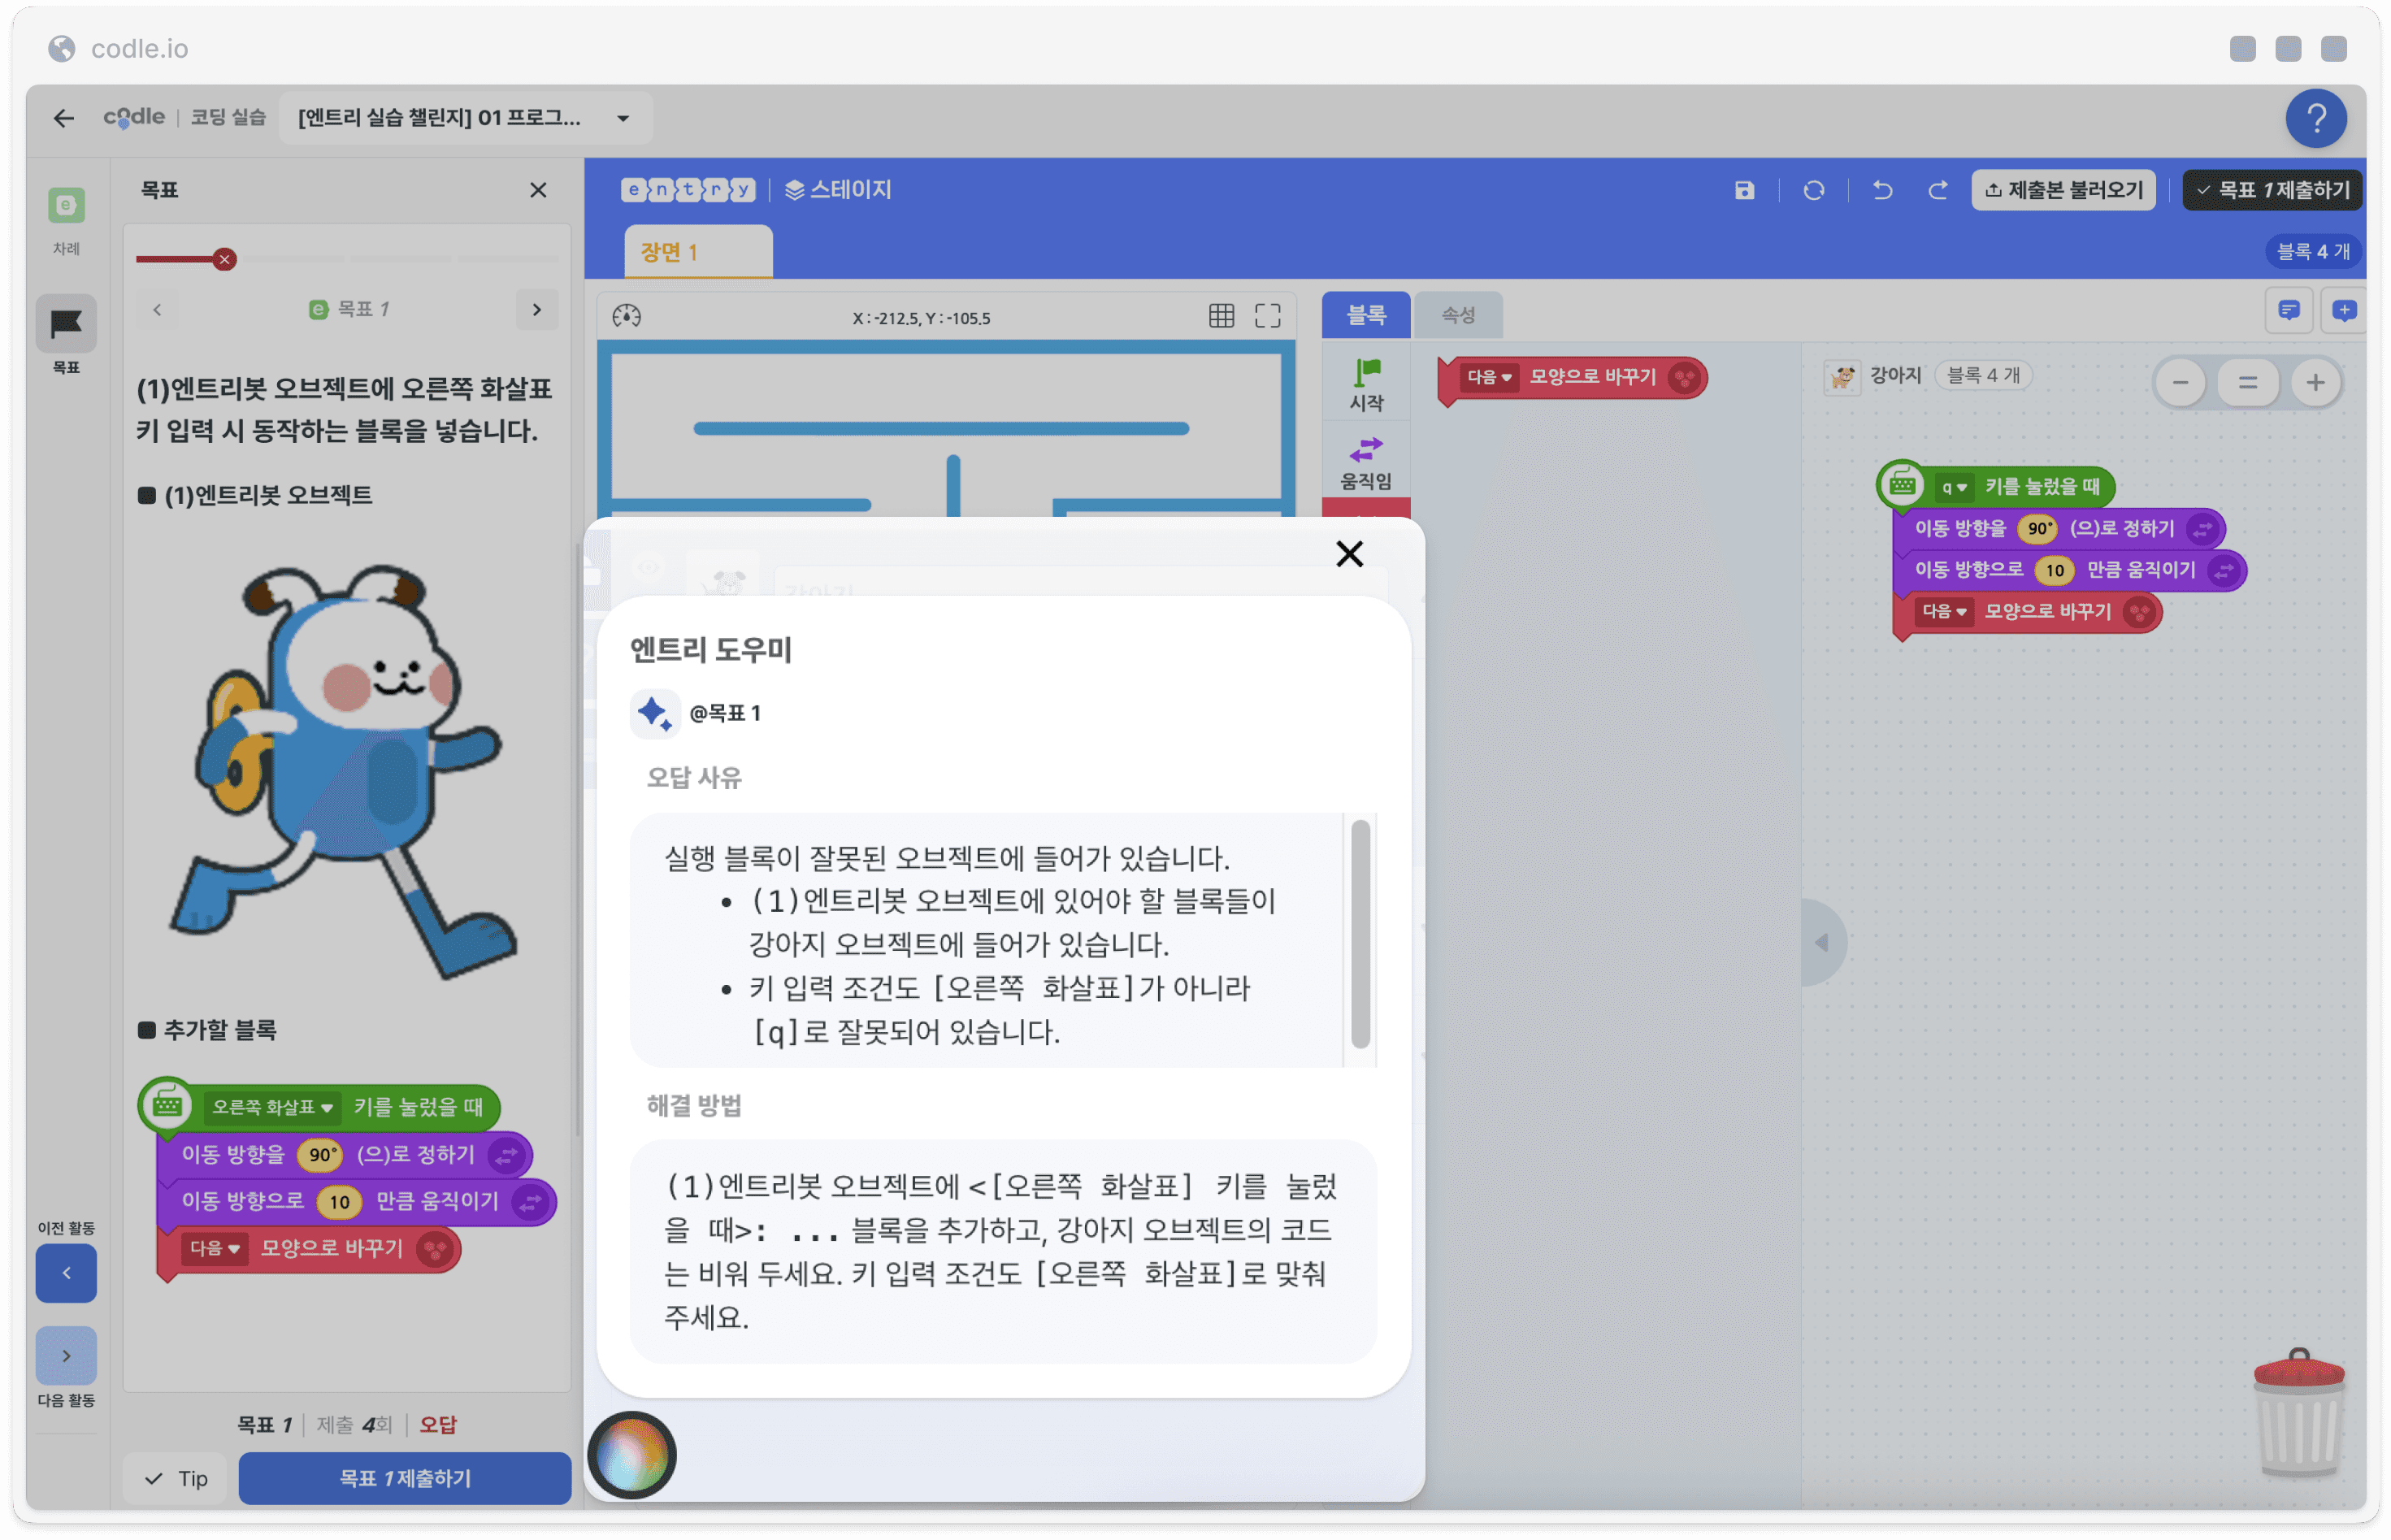Toggle the stage grid icon
2391x1540 pixels.
[x=1221, y=316]
